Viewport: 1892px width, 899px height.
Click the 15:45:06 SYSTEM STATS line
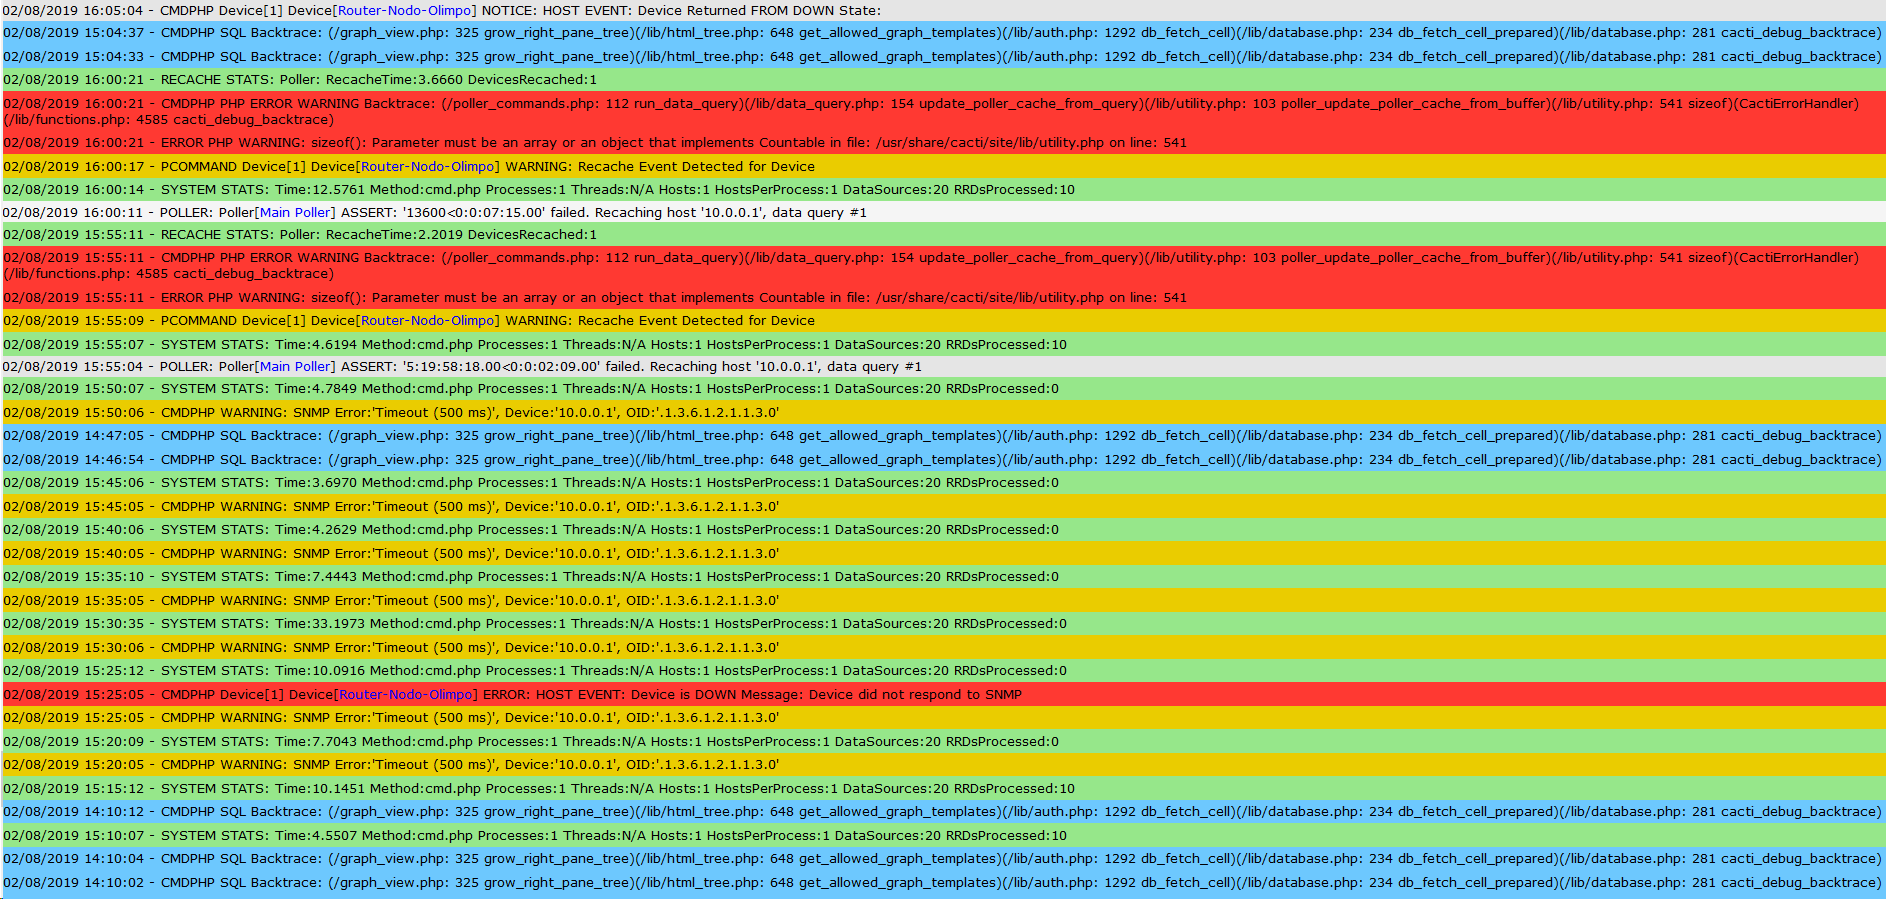pos(944,483)
